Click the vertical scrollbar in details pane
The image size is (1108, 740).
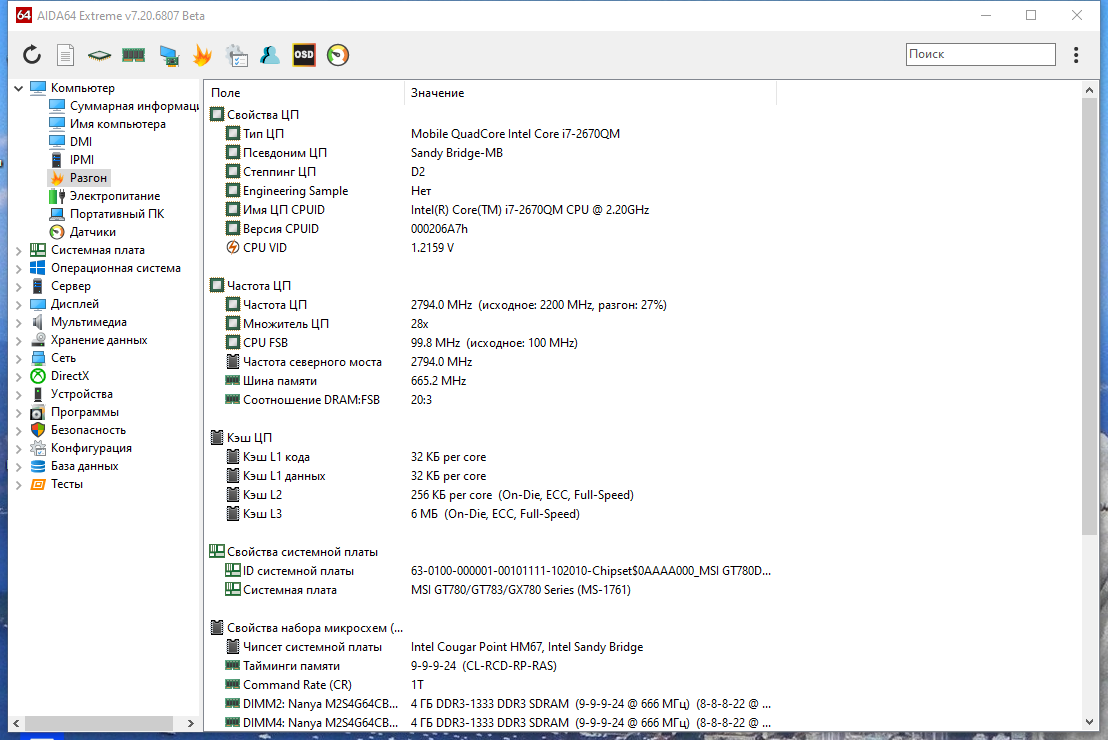[1089, 317]
